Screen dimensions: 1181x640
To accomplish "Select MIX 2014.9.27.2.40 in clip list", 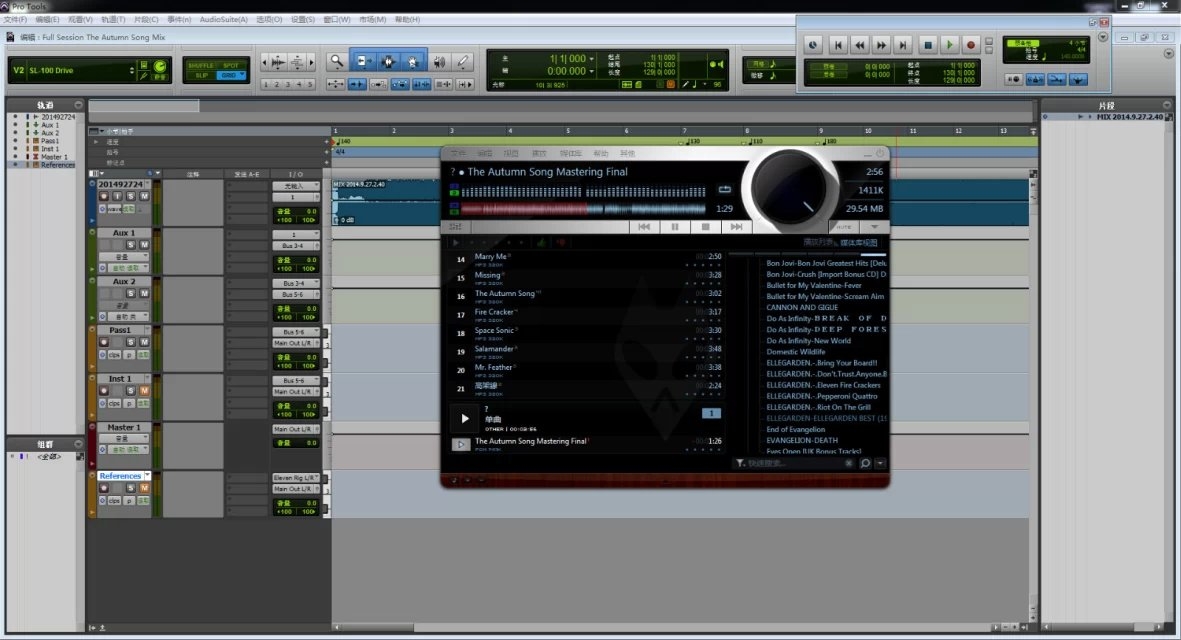I will [1129, 117].
